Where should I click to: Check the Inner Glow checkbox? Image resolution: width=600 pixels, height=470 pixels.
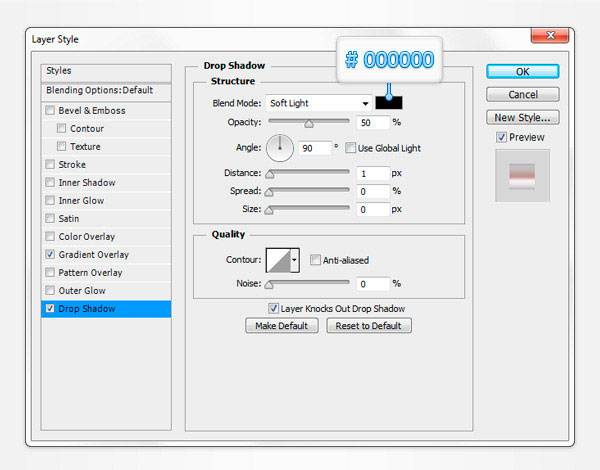tap(50, 200)
